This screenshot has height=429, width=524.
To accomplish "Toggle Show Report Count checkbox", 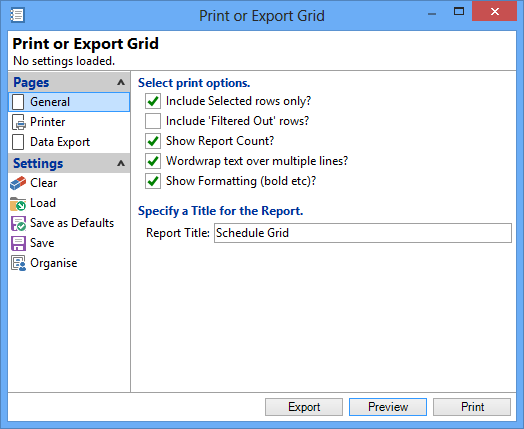I will pos(153,141).
